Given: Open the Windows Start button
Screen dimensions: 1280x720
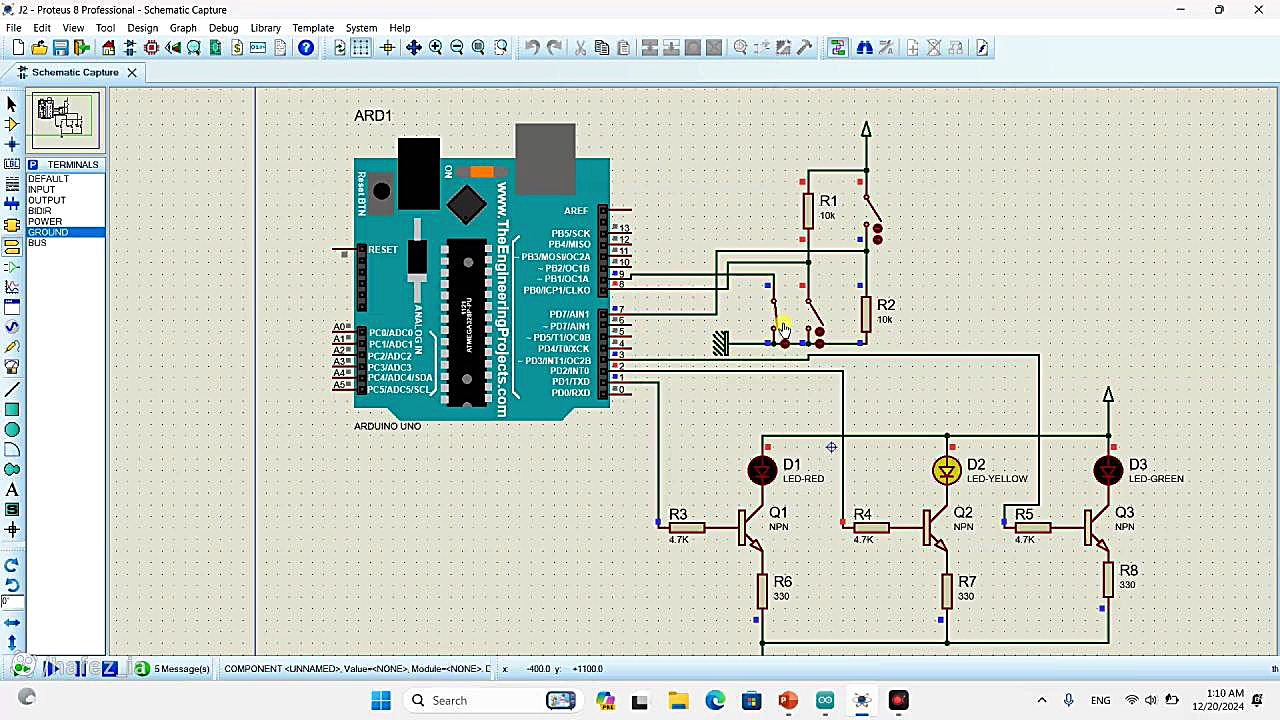Looking at the screenshot, I should (x=381, y=700).
